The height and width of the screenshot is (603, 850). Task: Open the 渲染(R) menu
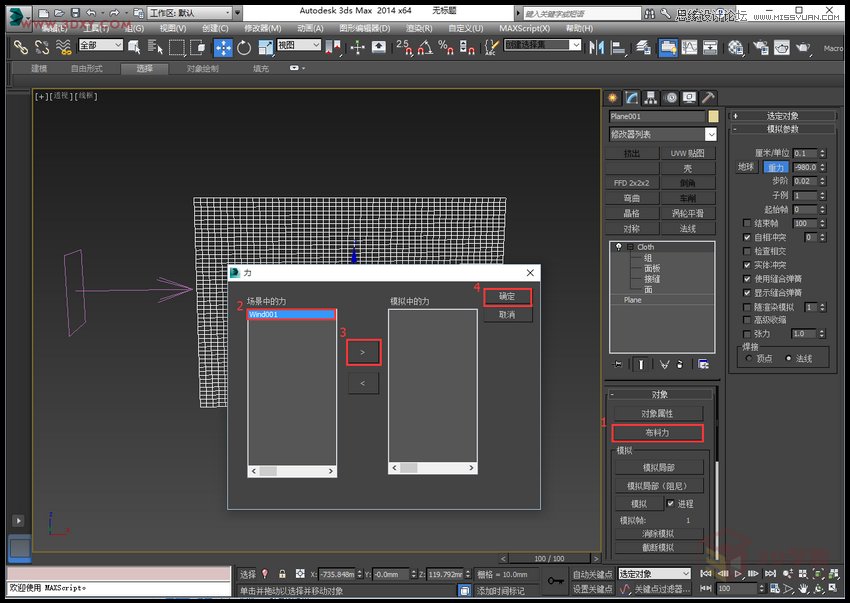coord(421,28)
